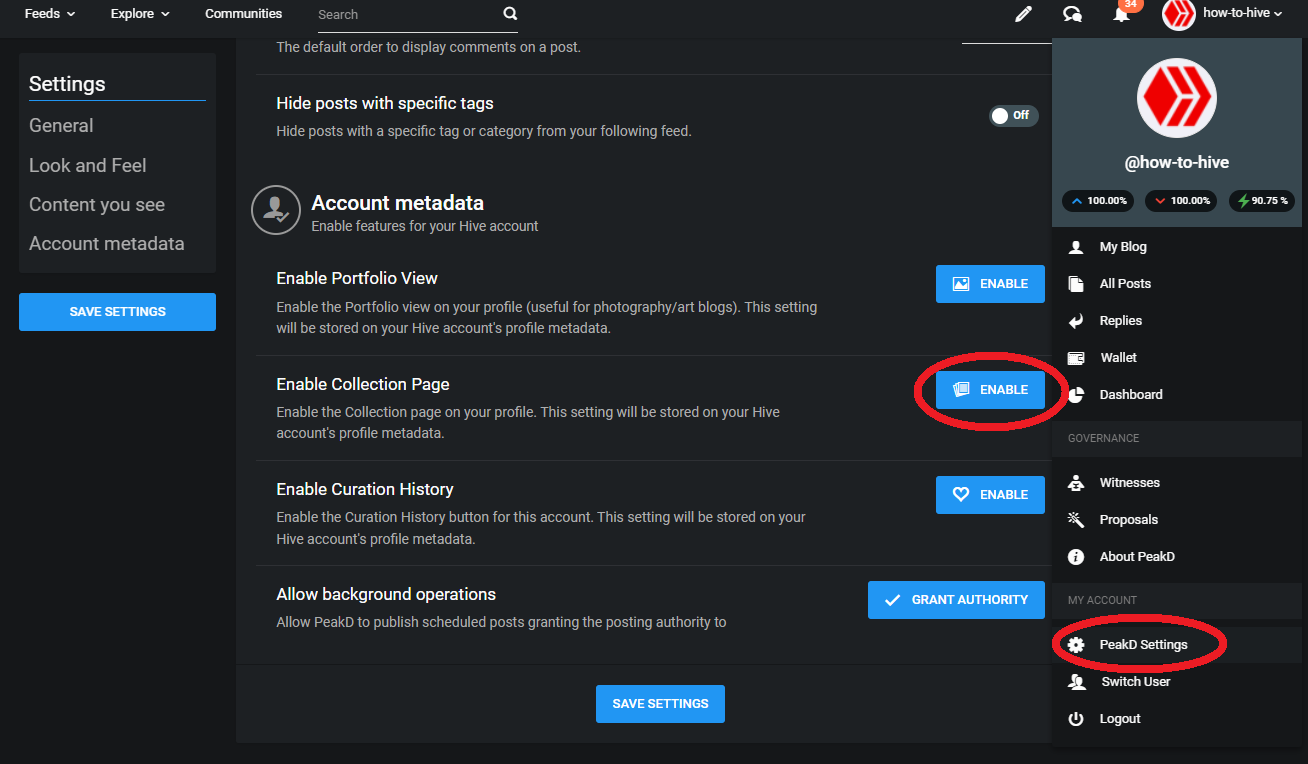The image size is (1308, 764).
Task: Click the upvote mana 100.00% indicator
Action: [1099, 201]
